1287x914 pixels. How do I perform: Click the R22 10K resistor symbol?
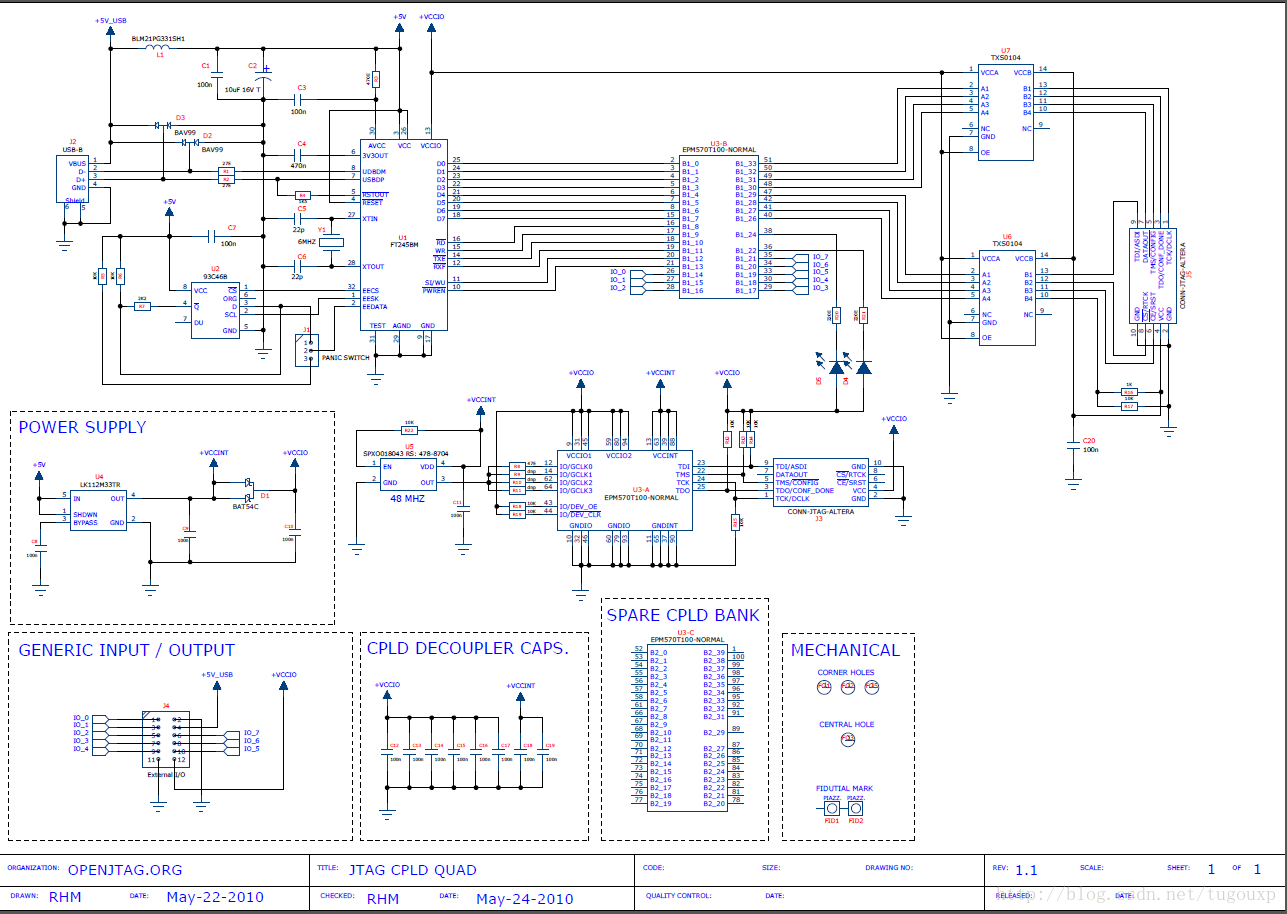pyautogui.click(x=408, y=430)
